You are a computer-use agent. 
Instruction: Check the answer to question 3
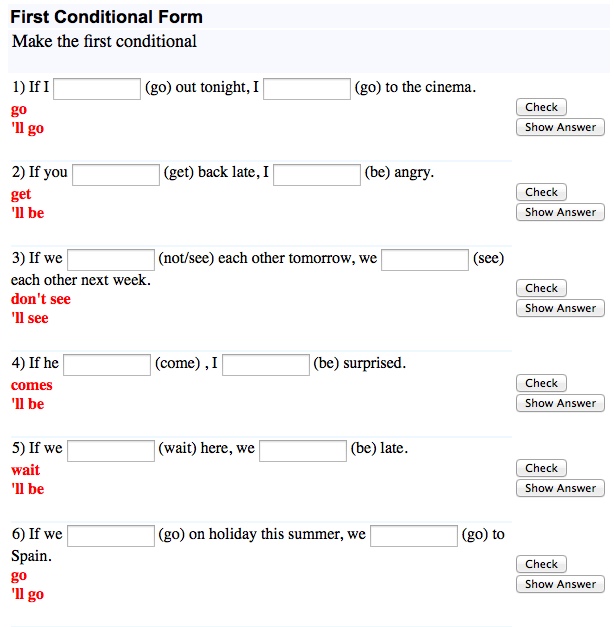[541, 288]
